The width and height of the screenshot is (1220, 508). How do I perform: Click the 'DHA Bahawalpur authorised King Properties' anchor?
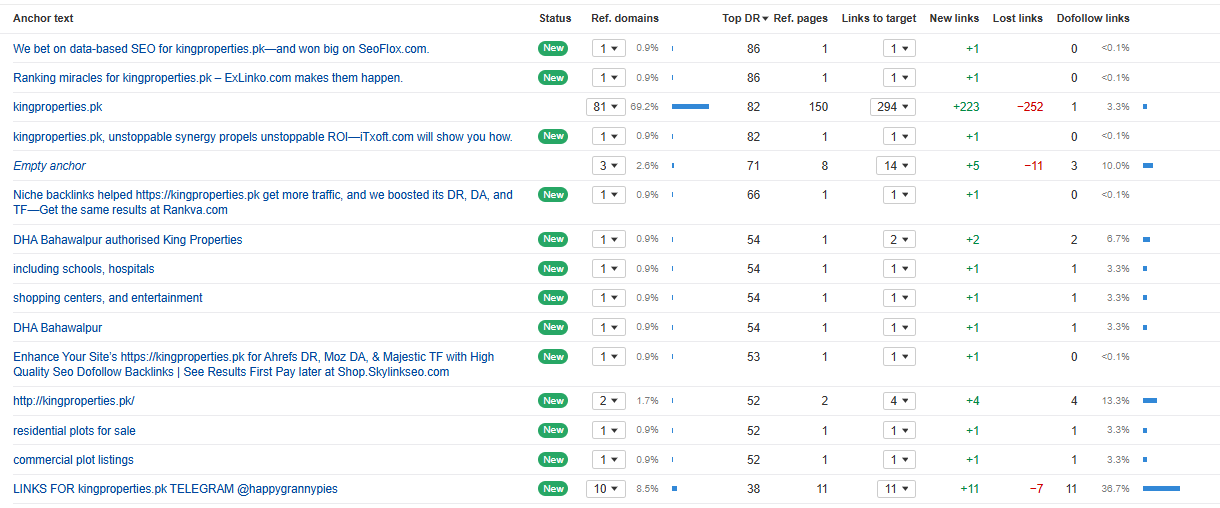click(127, 240)
